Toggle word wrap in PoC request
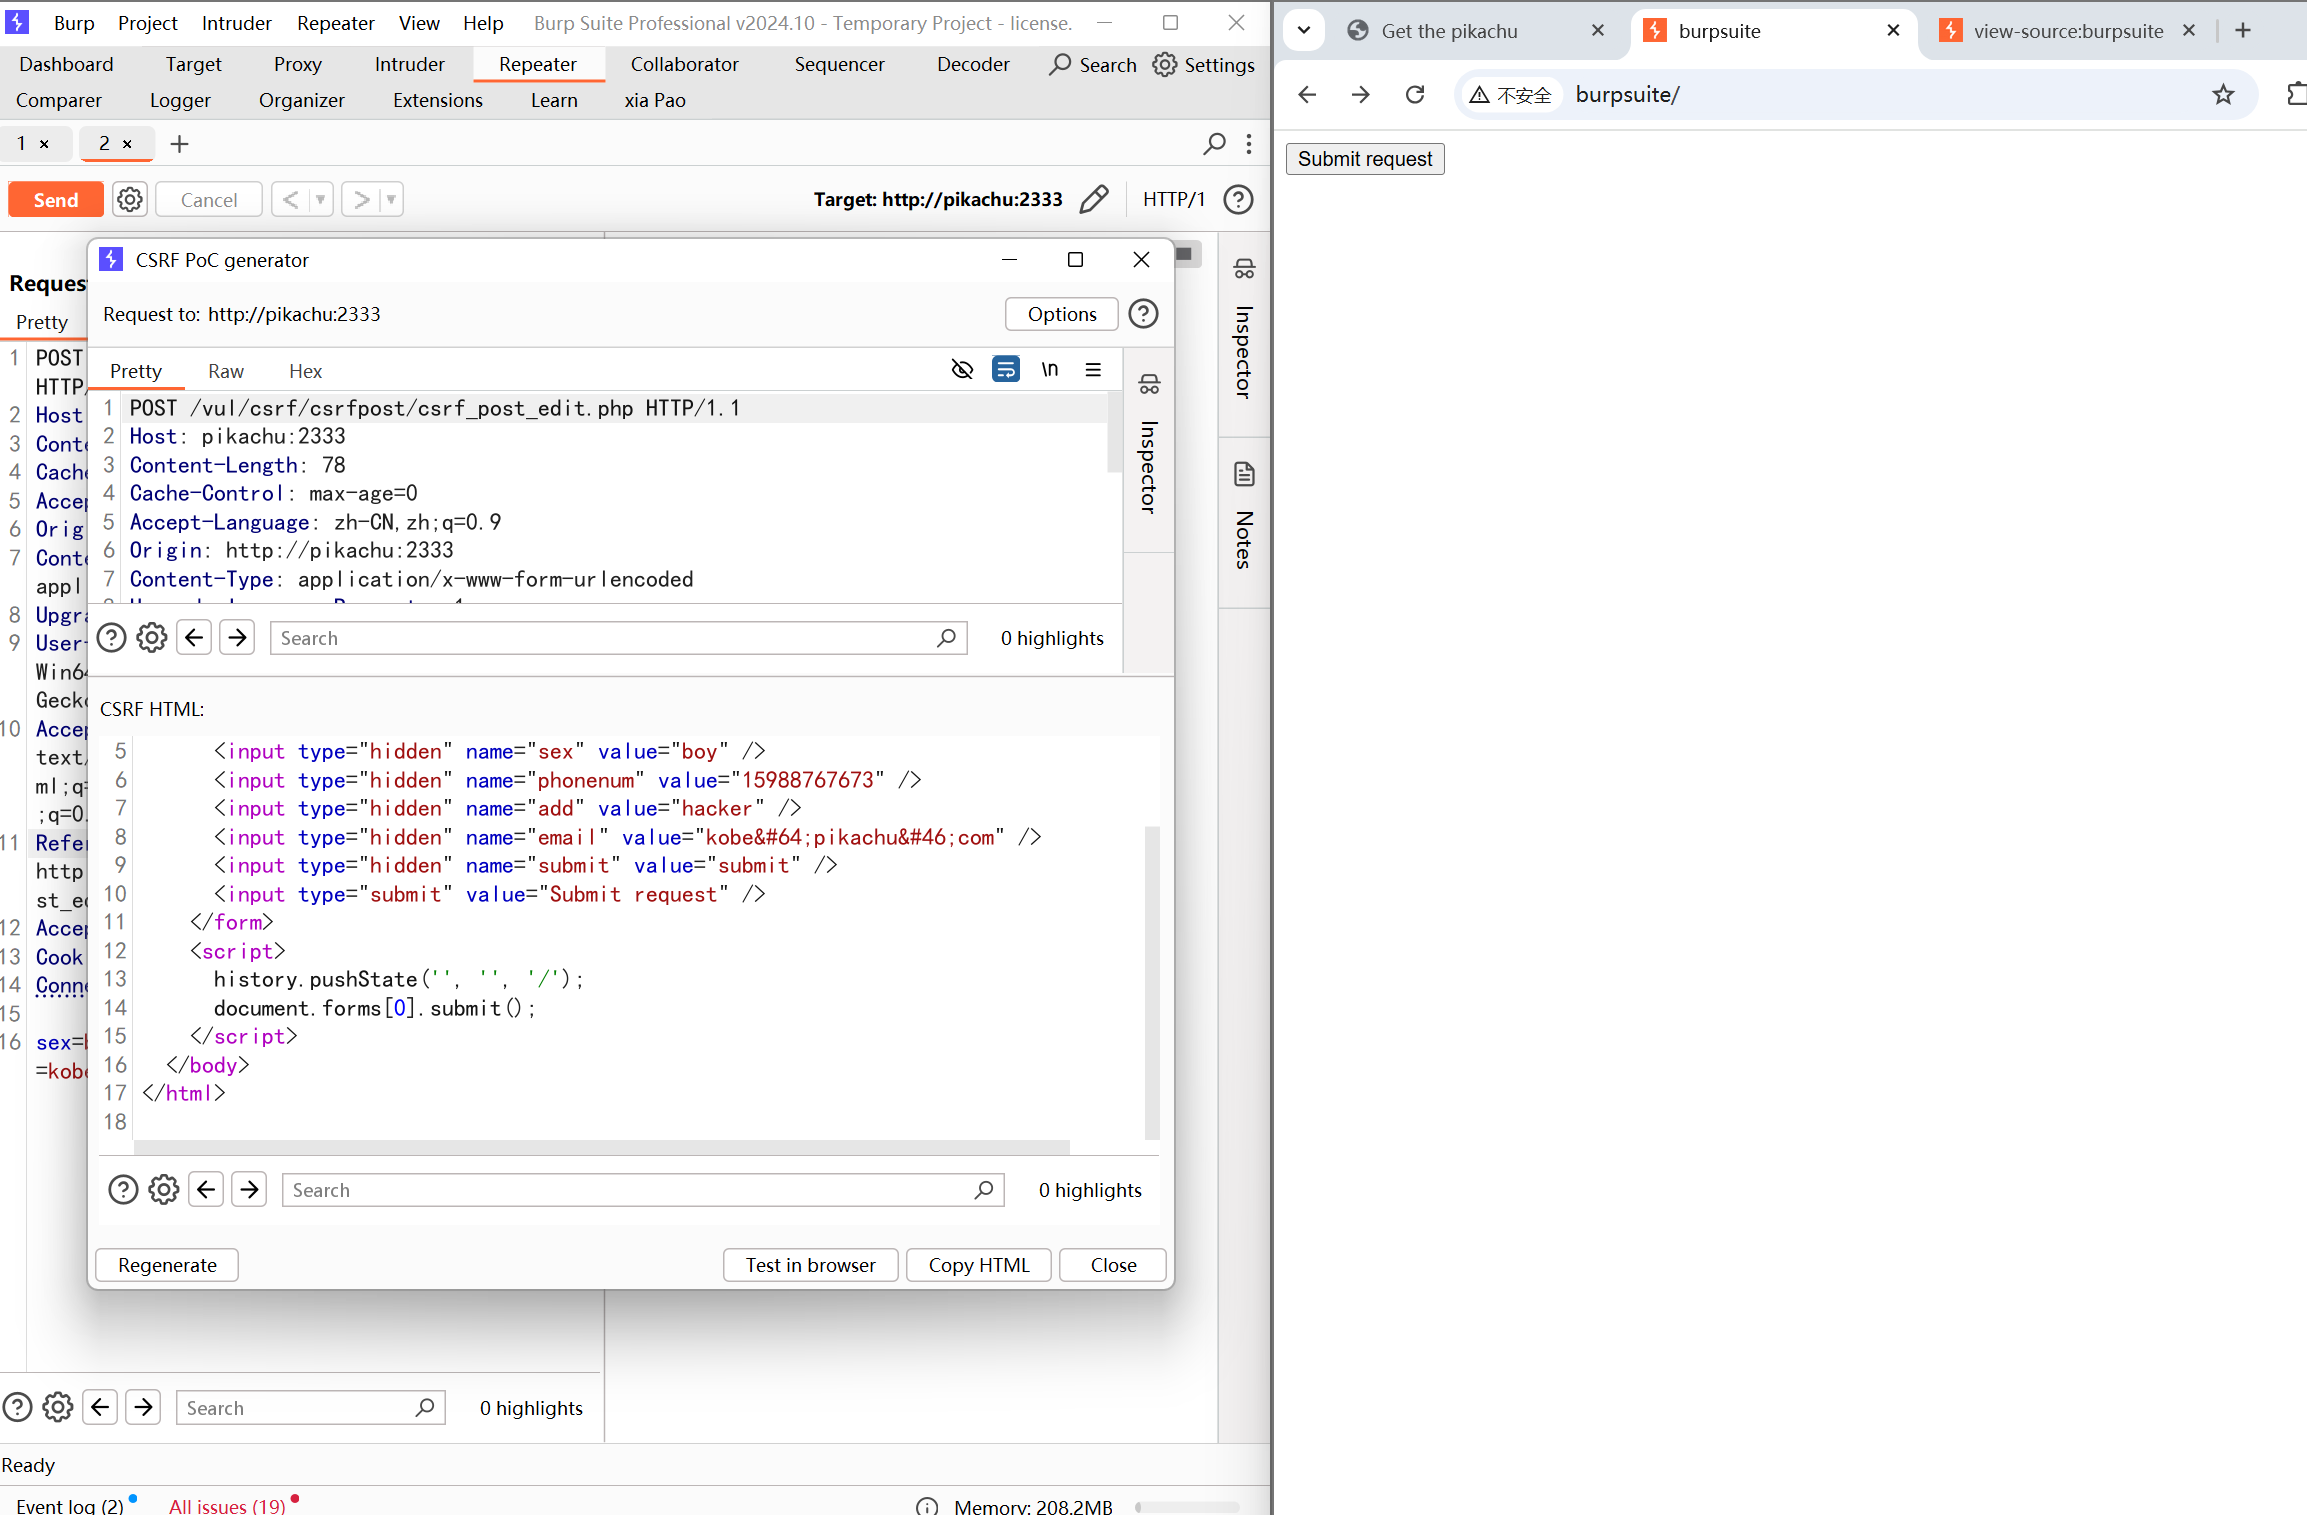This screenshot has height=1515, width=2307. tap(1005, 369)
